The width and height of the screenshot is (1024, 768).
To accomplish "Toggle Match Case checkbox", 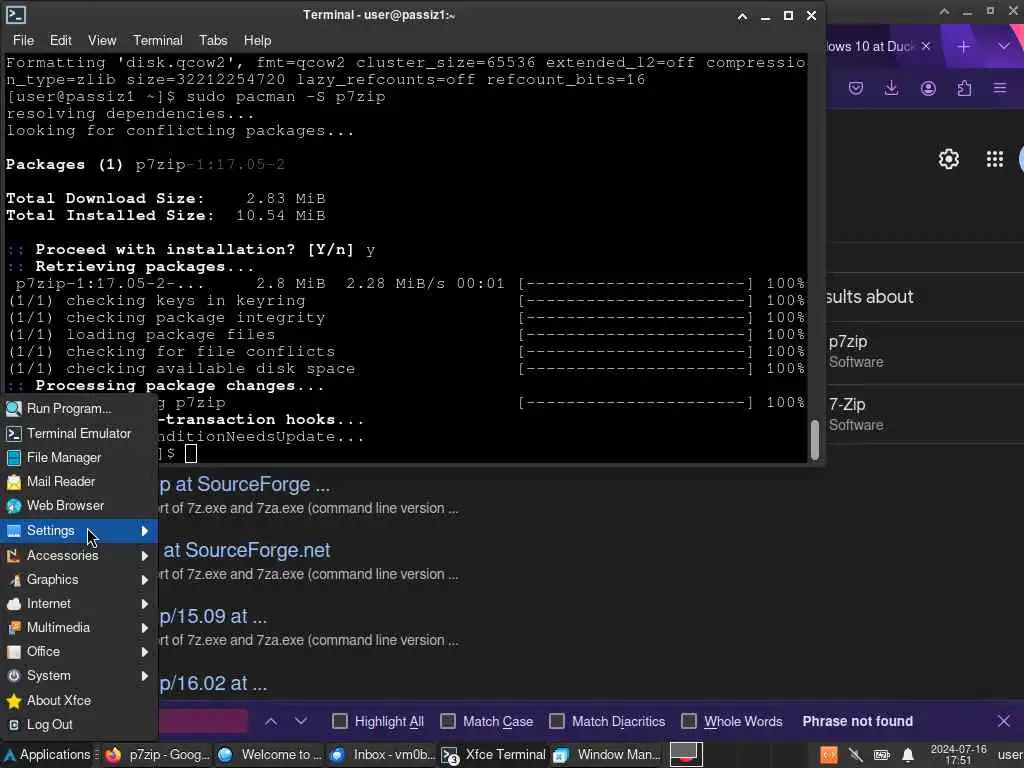I will [x=448, y=722].
